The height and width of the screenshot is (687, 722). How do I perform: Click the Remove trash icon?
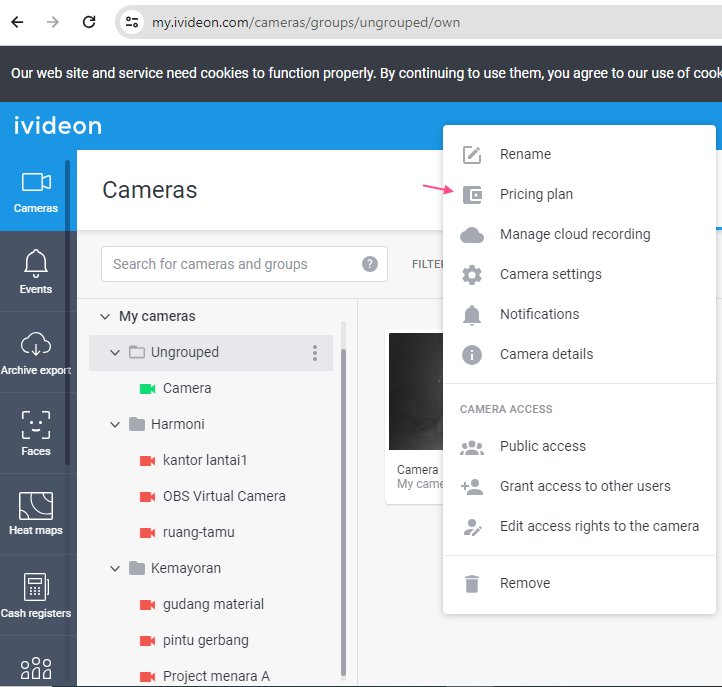(472, 583)
